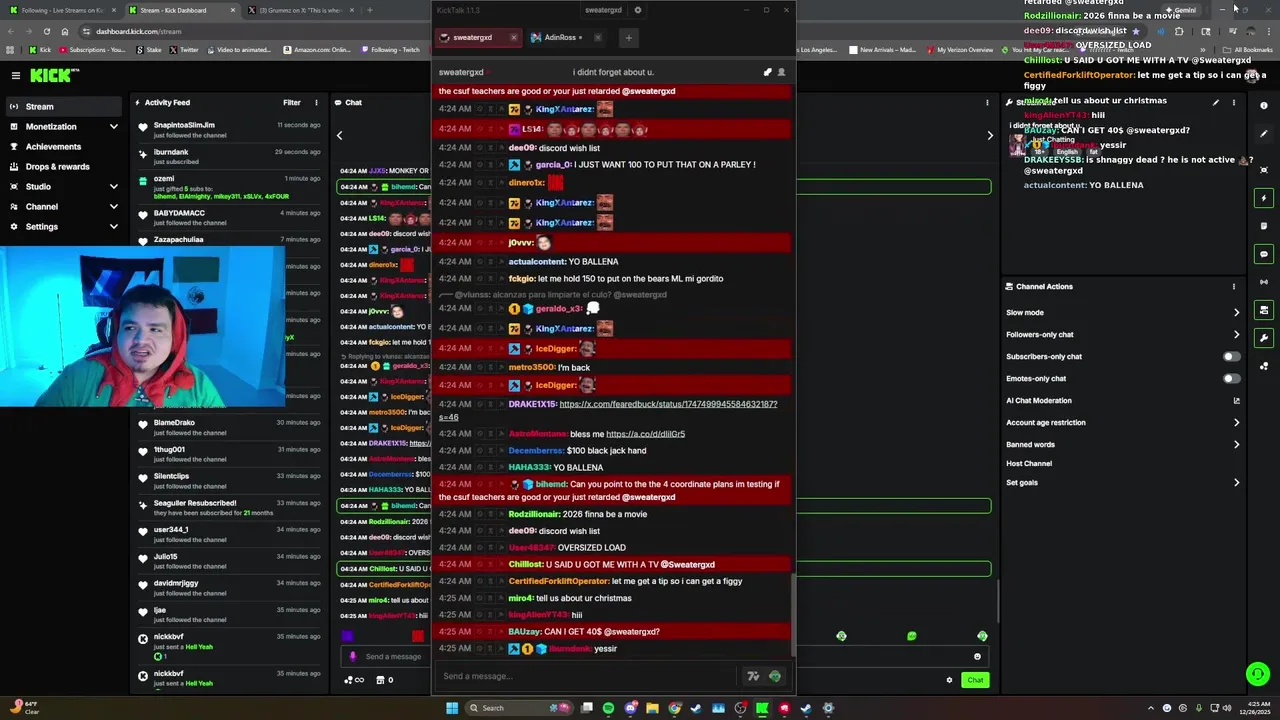Click the pinned message icon in KickTalk
Image resolution: width=1280 pixels, height=720 pixels.
tap(768, 72)
